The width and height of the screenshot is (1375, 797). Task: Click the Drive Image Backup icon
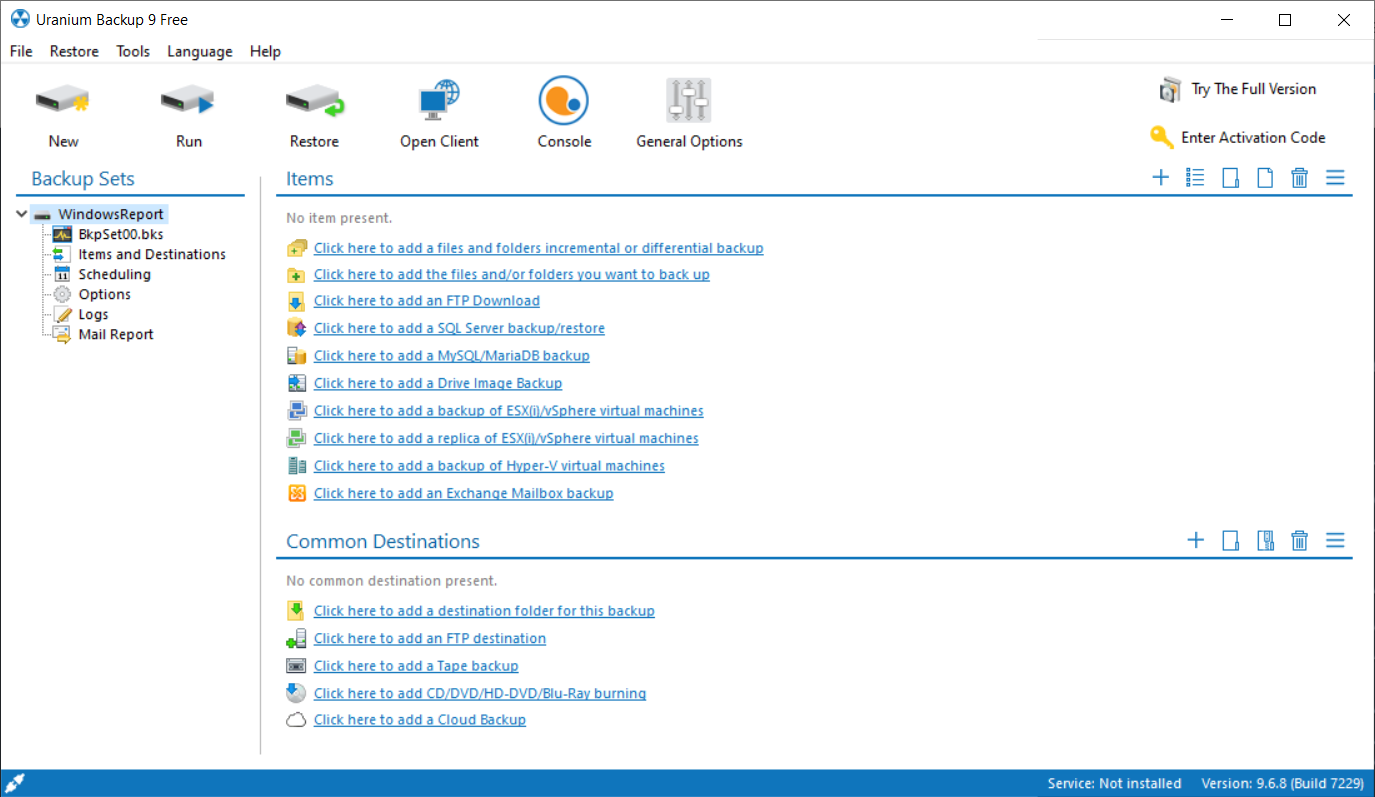296,383
